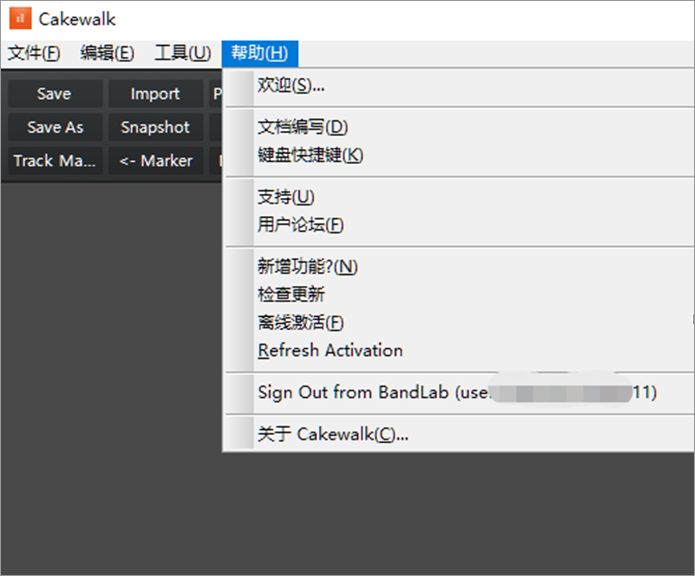
Task: Click the Cakewalk app logo icon
Action: point(20,19)
